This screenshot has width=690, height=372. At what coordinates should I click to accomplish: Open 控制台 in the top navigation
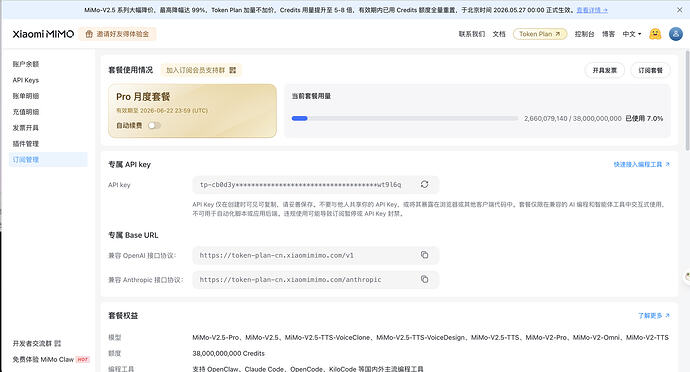(x=584, y=34)
